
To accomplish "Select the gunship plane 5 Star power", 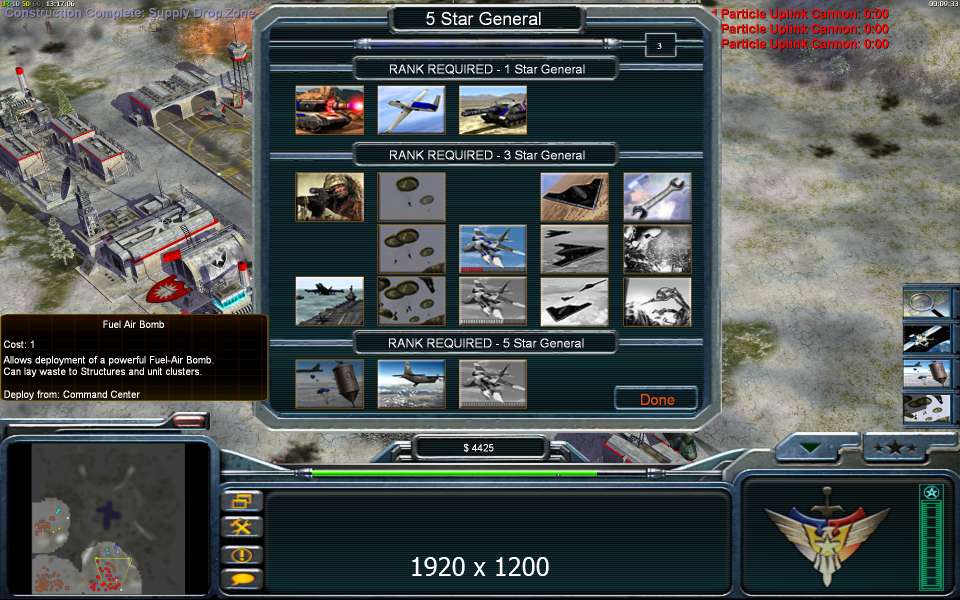I will [x=411, y=384].
